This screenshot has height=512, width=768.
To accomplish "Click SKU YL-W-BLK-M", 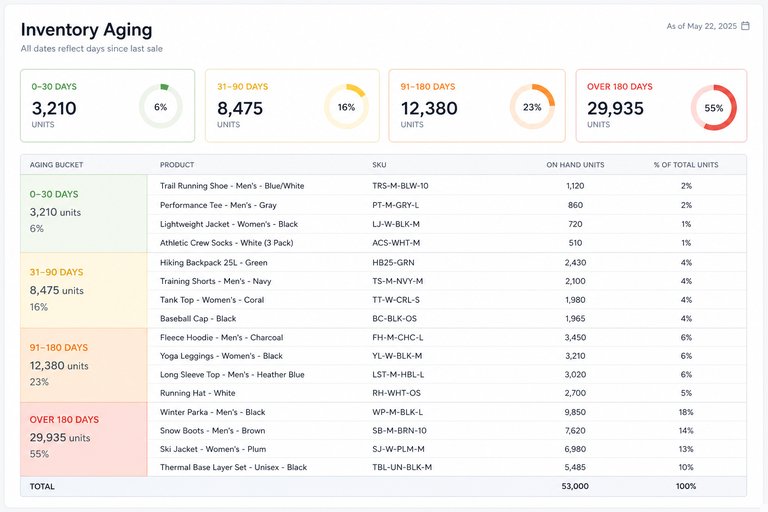I will click(x=397, y=356).
